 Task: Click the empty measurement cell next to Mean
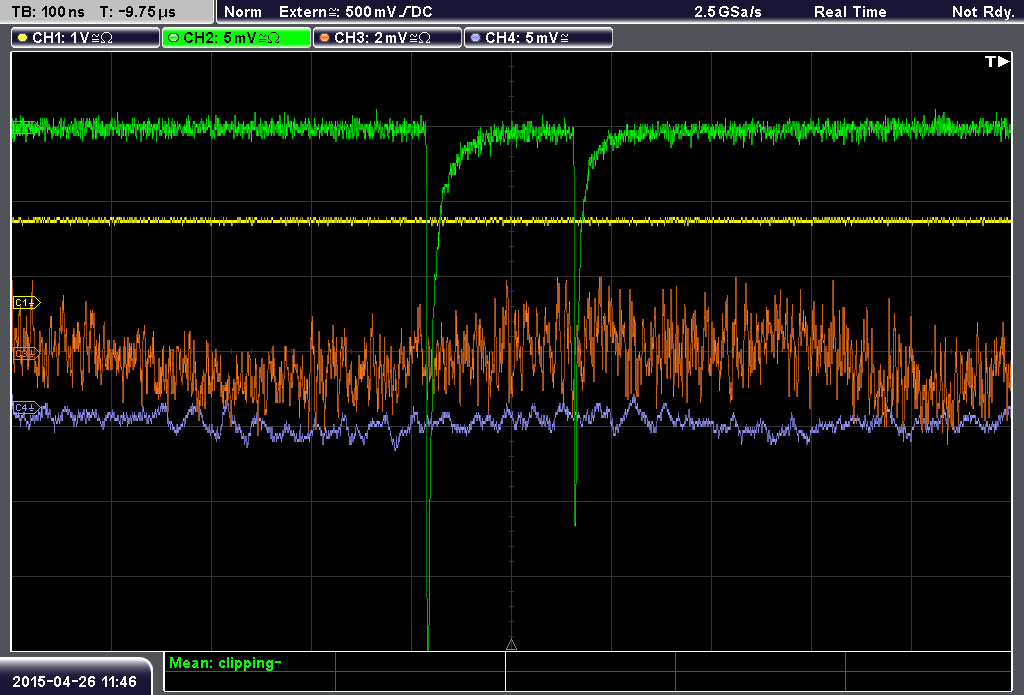coord(420,662)
